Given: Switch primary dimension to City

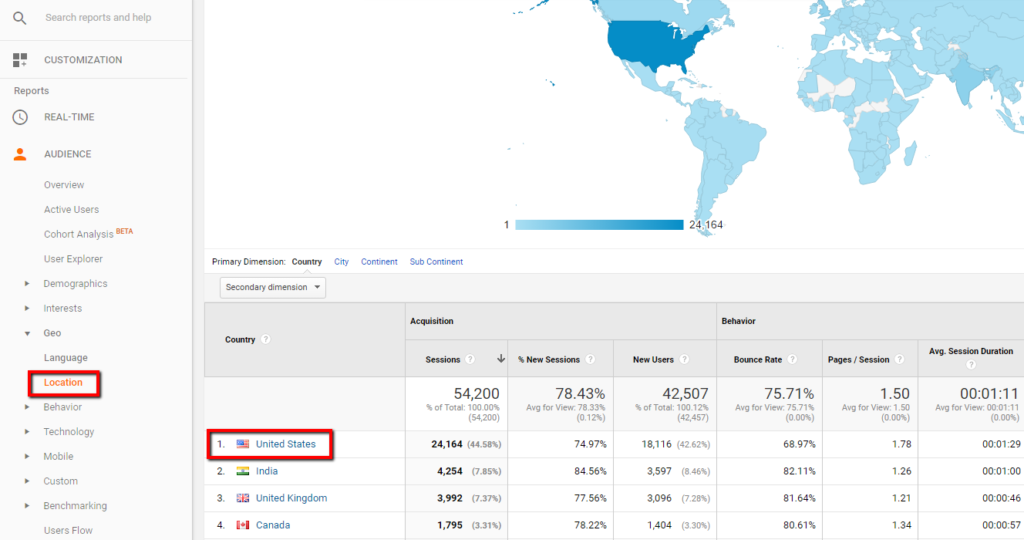Looking at the screenshot, I should click(341, 262).
